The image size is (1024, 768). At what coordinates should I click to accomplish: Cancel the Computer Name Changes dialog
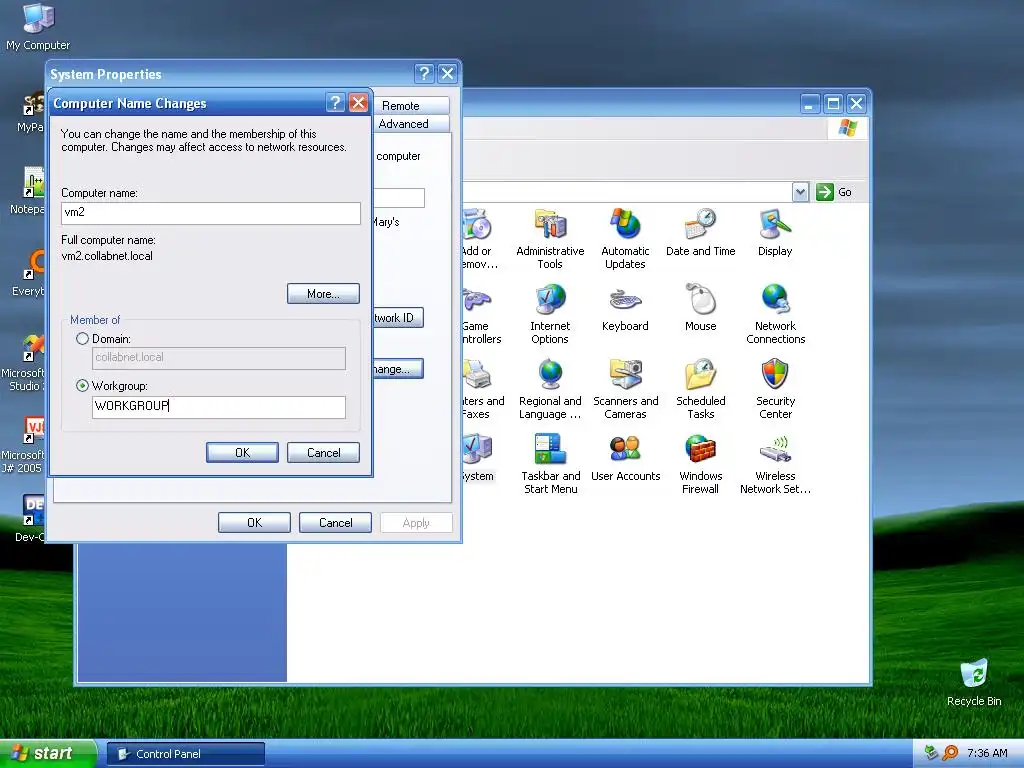(x=323, y=453)
